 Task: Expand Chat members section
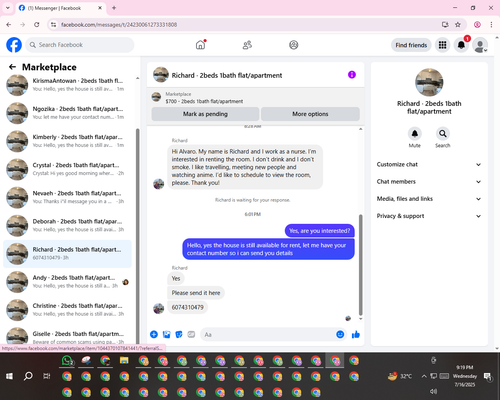(x=429, y=182)
